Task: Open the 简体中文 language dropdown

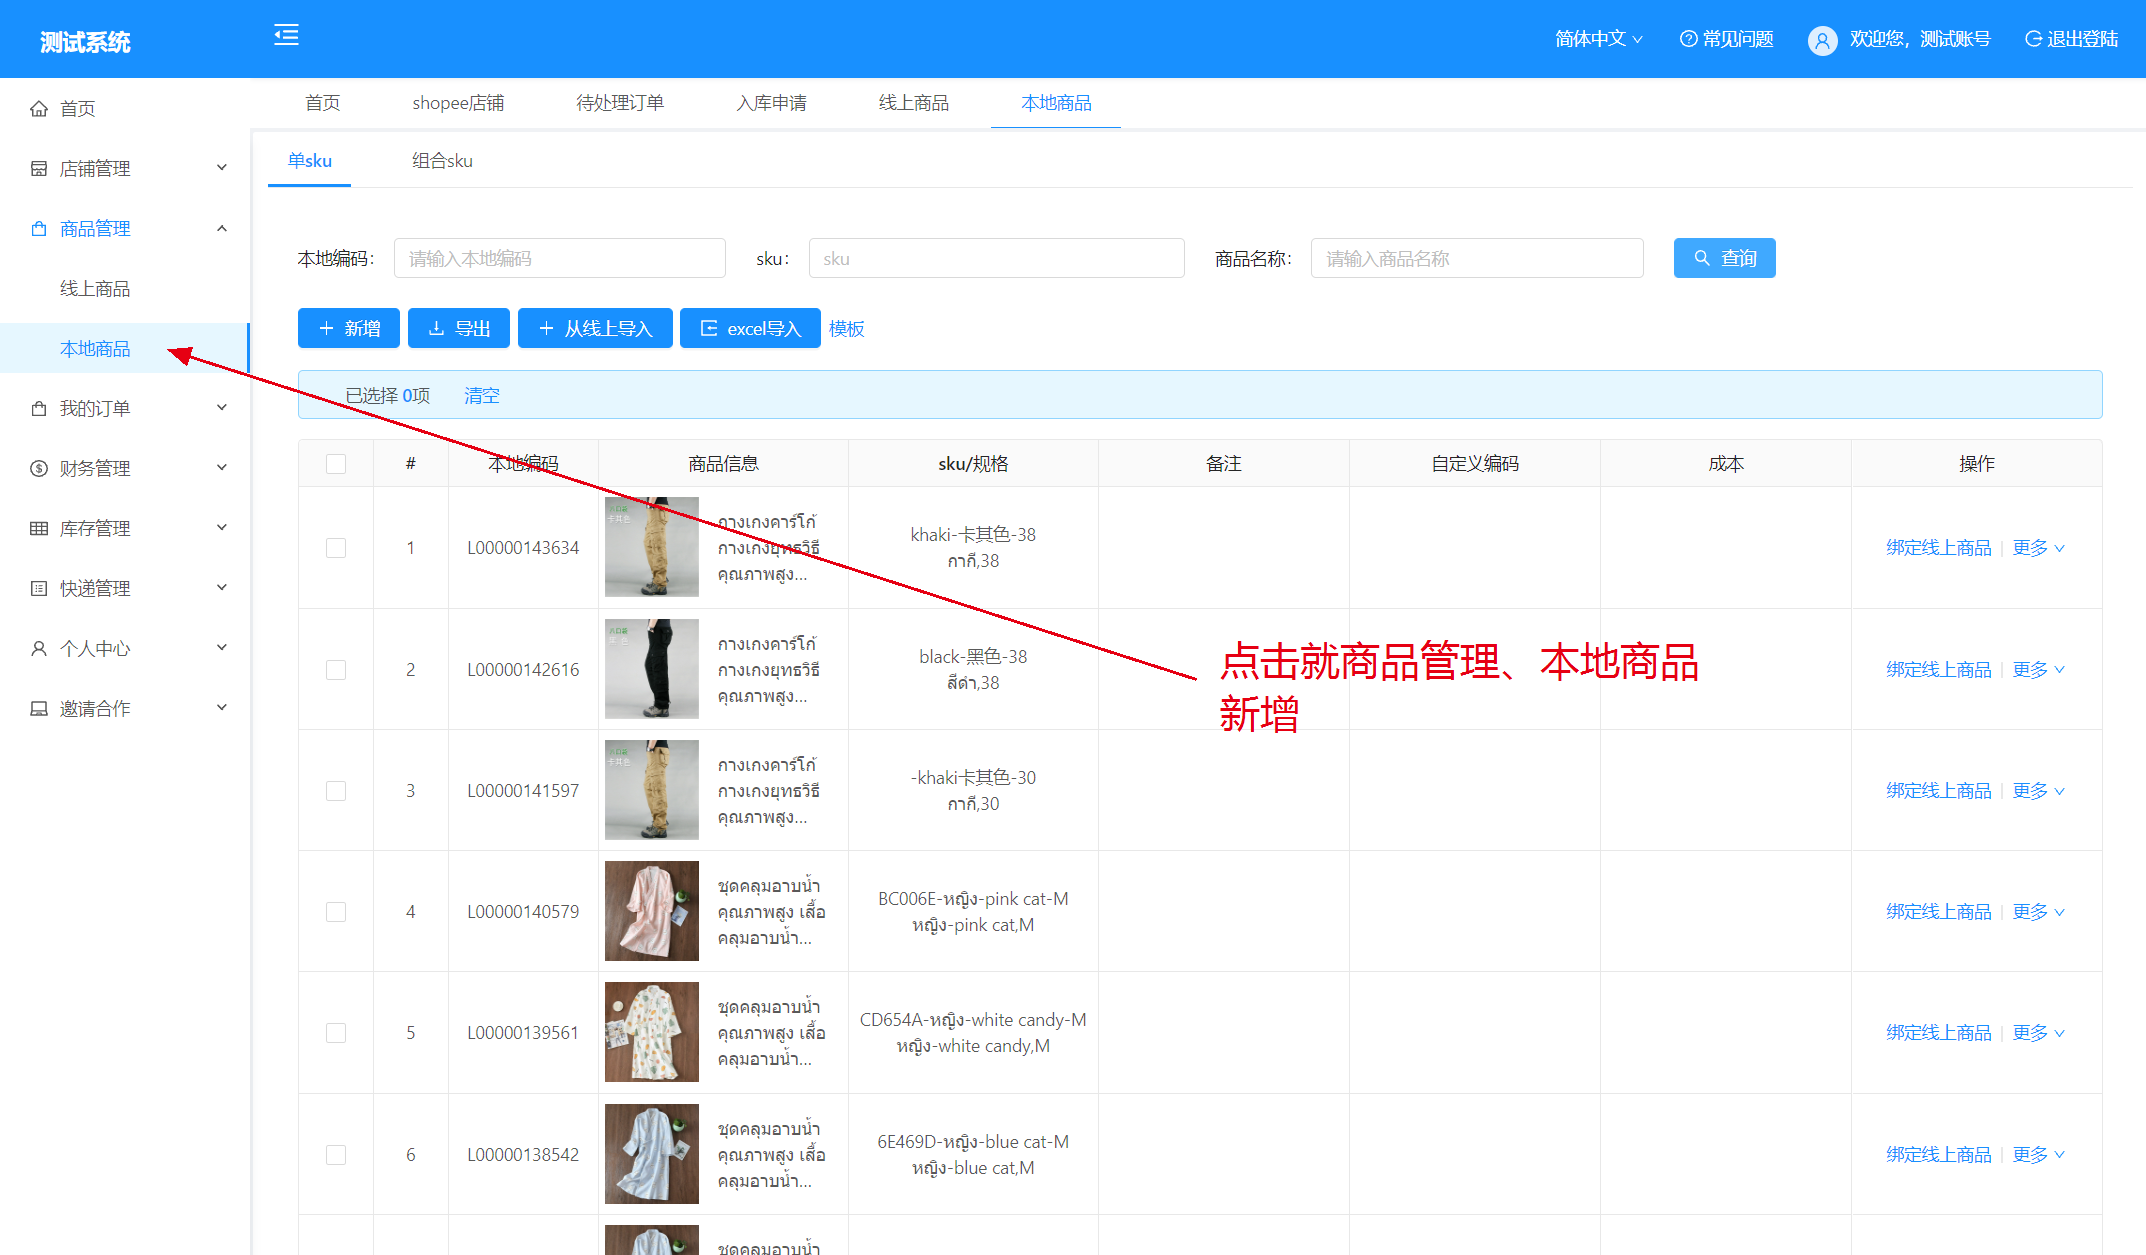Action: tap(1598, 39)
